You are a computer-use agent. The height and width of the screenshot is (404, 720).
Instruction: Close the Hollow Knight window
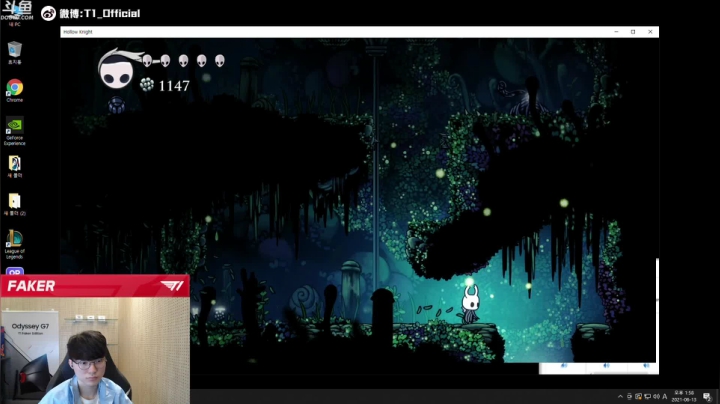(x=650, y=32)
